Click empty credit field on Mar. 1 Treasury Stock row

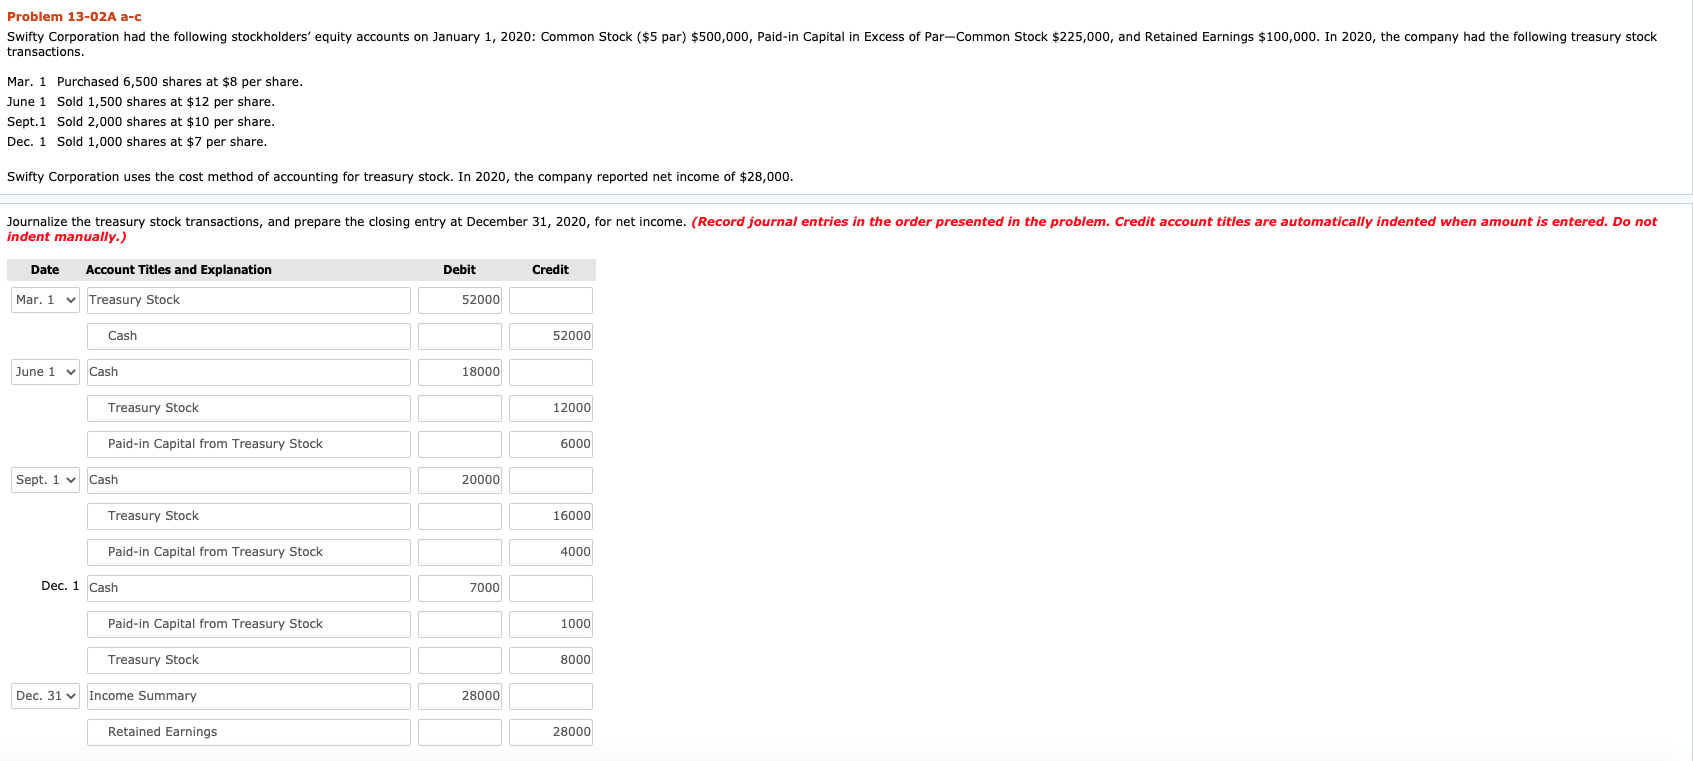551,300
